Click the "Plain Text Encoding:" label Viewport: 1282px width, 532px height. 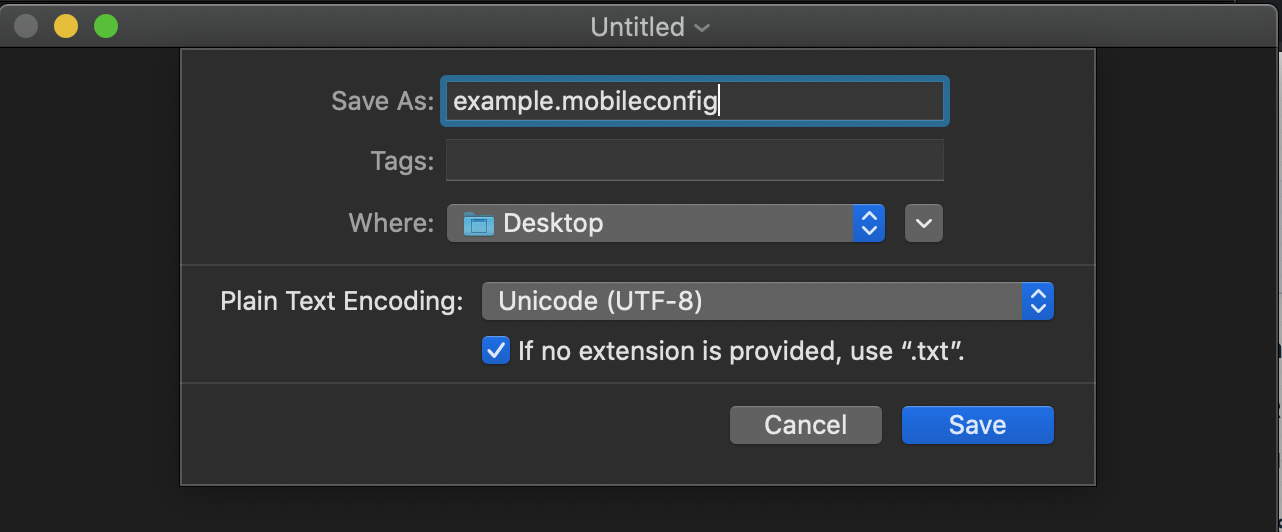(342, 301)
